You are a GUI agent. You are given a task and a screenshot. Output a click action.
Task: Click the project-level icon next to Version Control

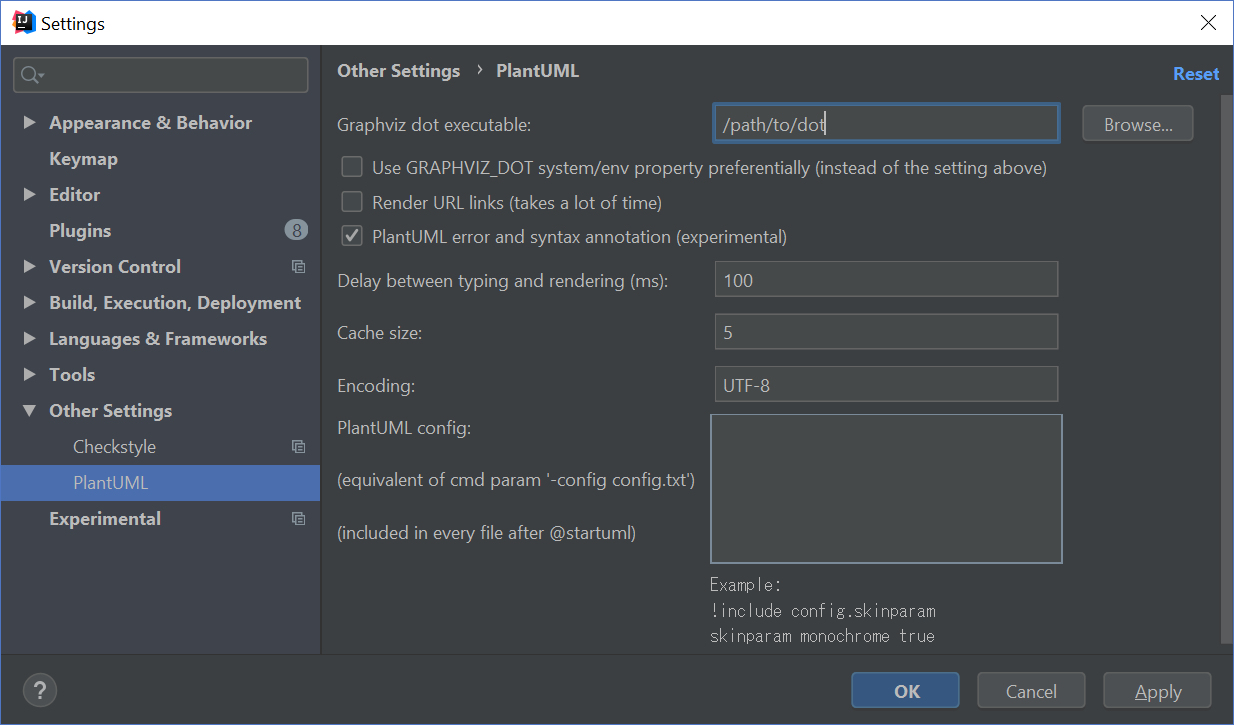[x=298, y=267]
